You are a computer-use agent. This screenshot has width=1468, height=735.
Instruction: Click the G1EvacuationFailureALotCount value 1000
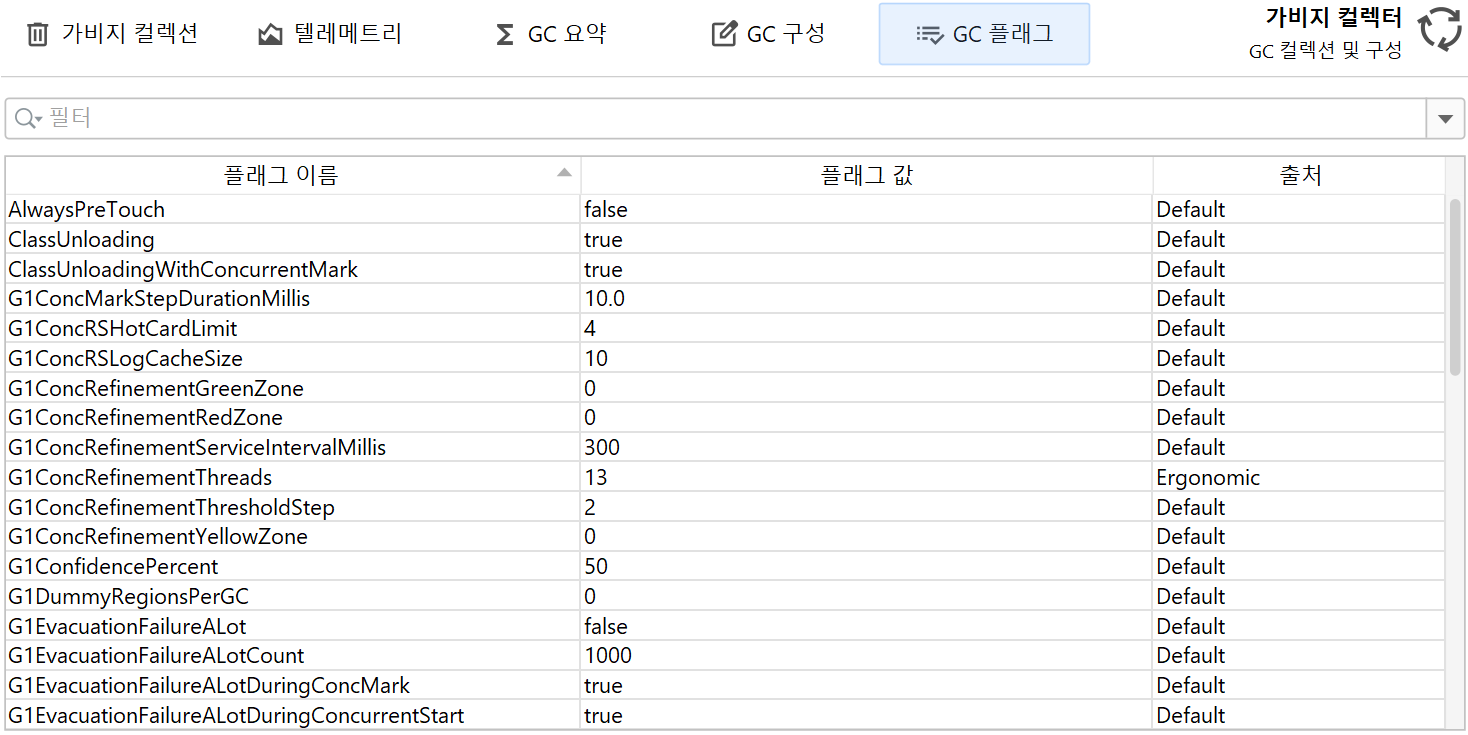[x=608, y=656]
